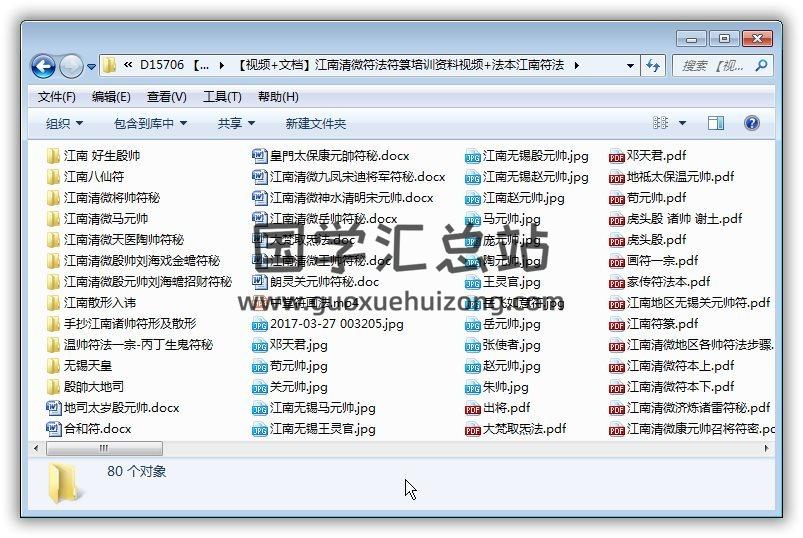Select 江南无锡马元帅.jpg file name
This screenshot has width=803, height=538.
click(323, 408)
